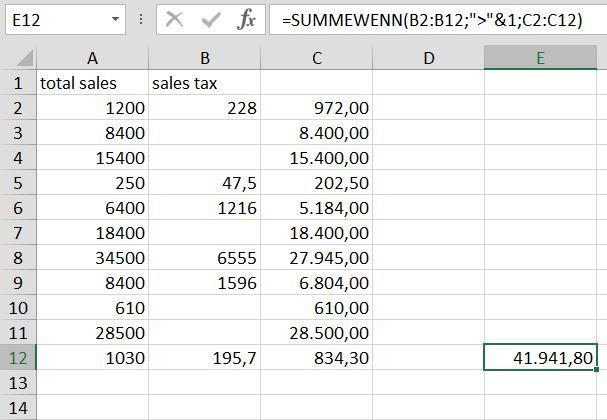This screenshot has width=607, height=420.
Task: Click the Select All corner triangle
Action: [26, 58]
